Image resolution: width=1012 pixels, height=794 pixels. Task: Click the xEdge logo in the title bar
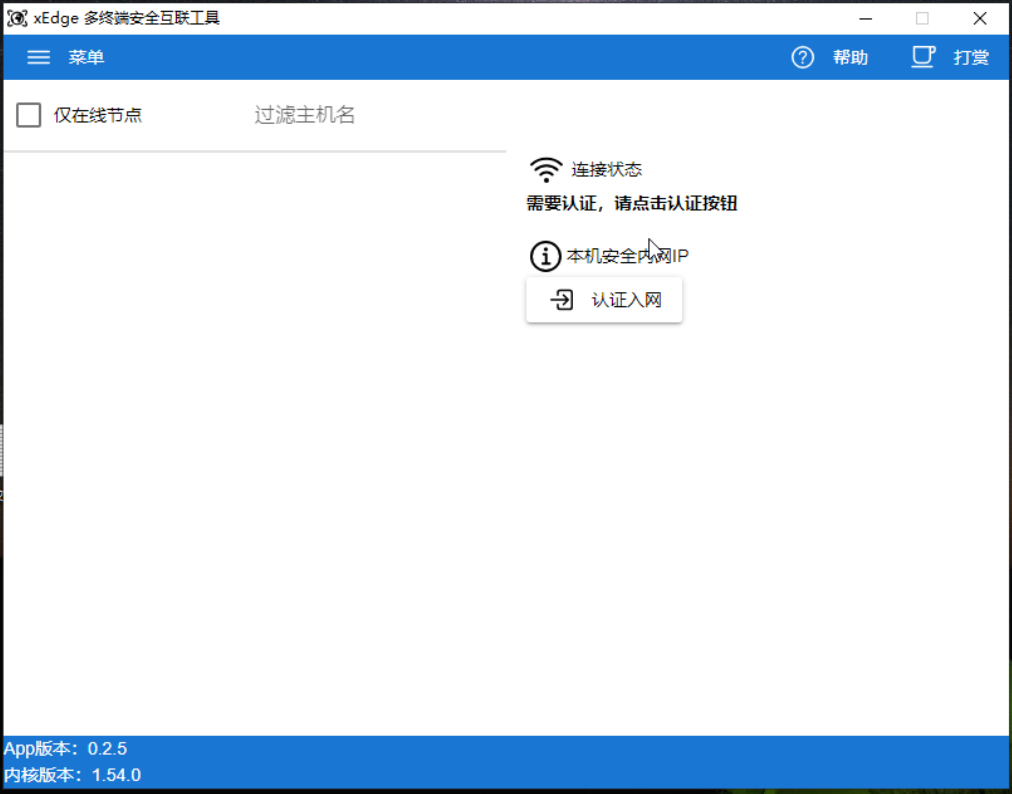(x=17, y=18)
